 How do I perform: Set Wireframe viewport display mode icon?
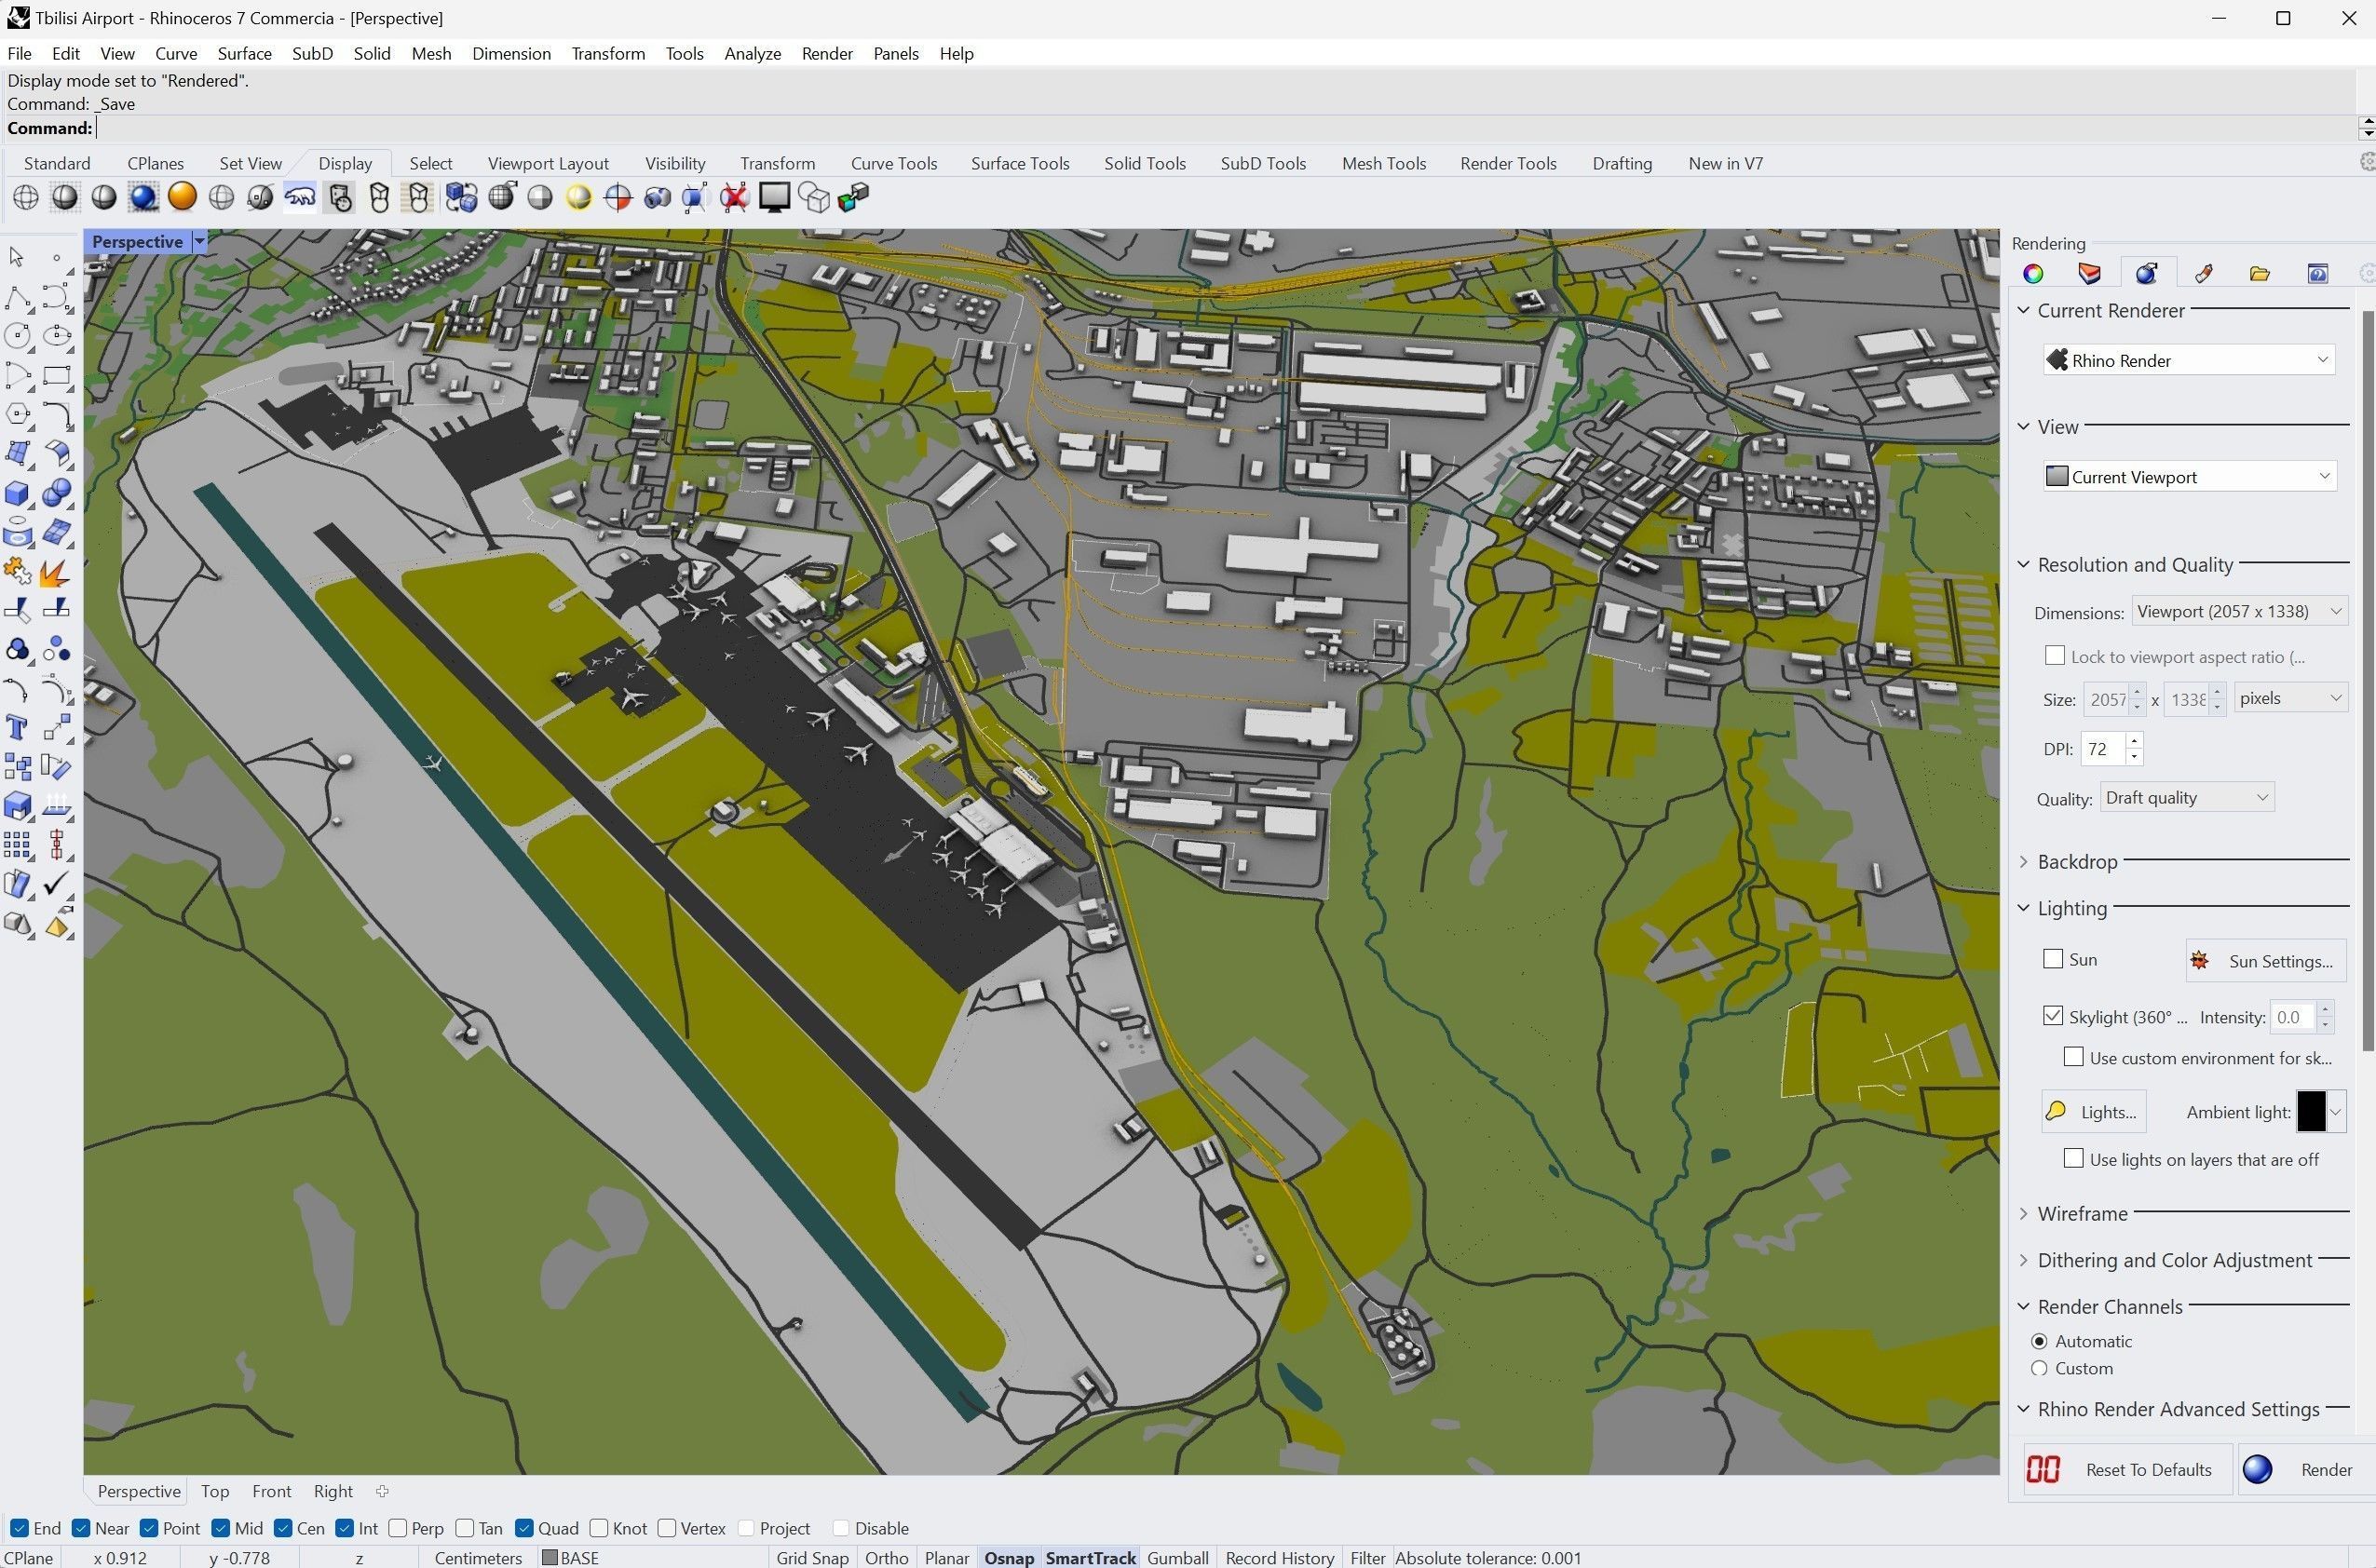26,198
